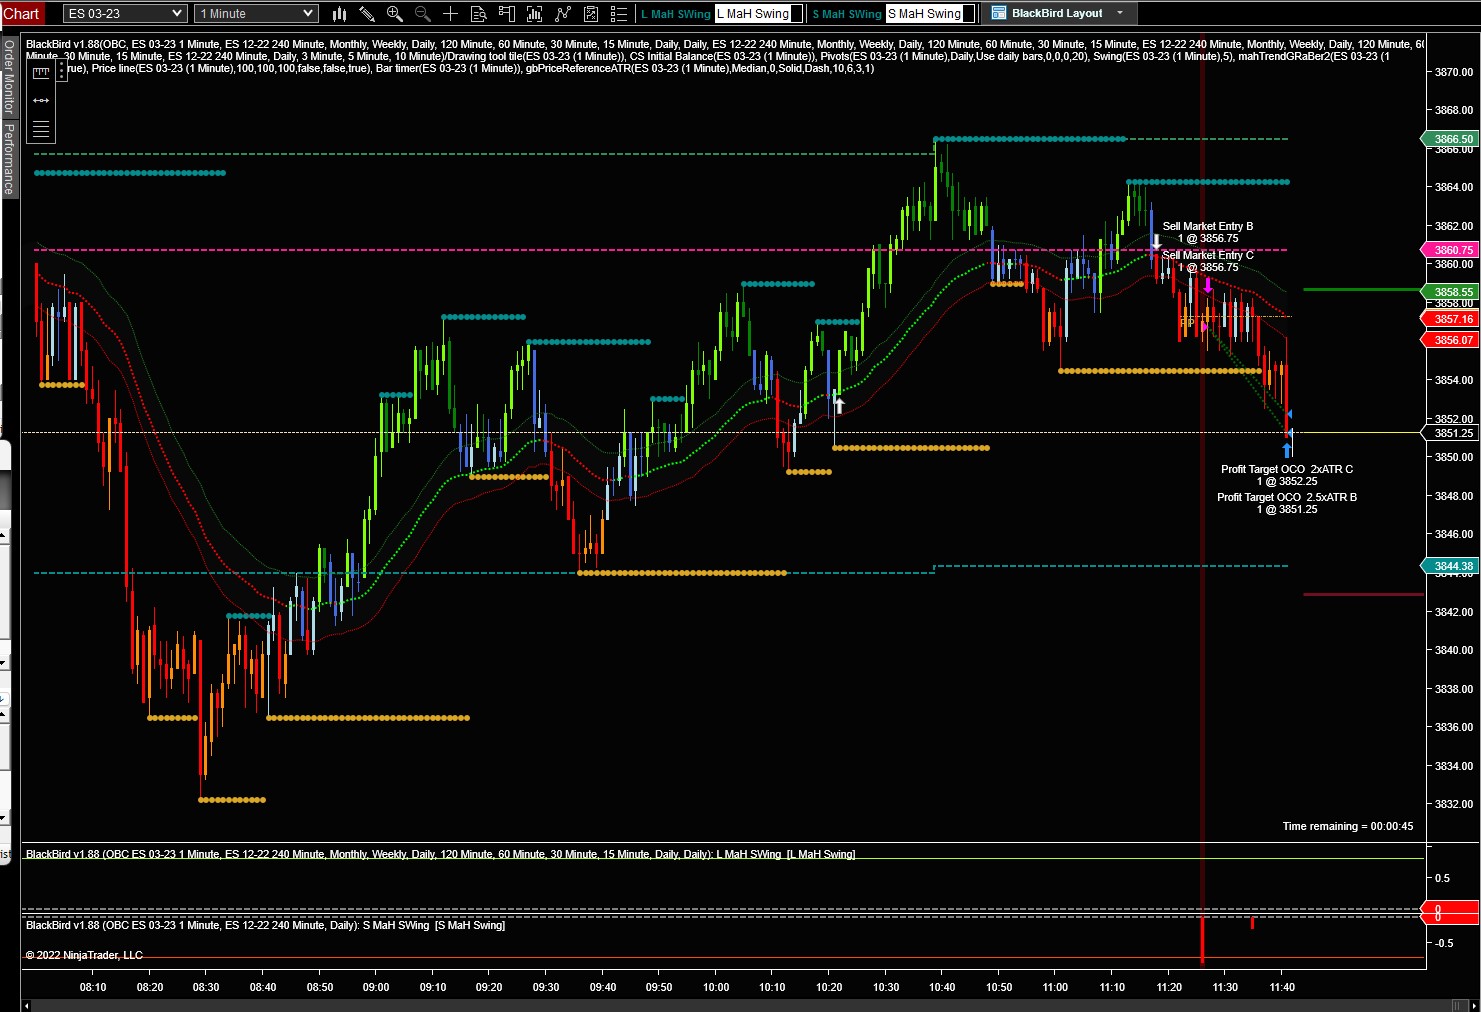Screen dimensions: 1481x1012
Task: Click the 10:00 time axis label
Action: (716, 987)
